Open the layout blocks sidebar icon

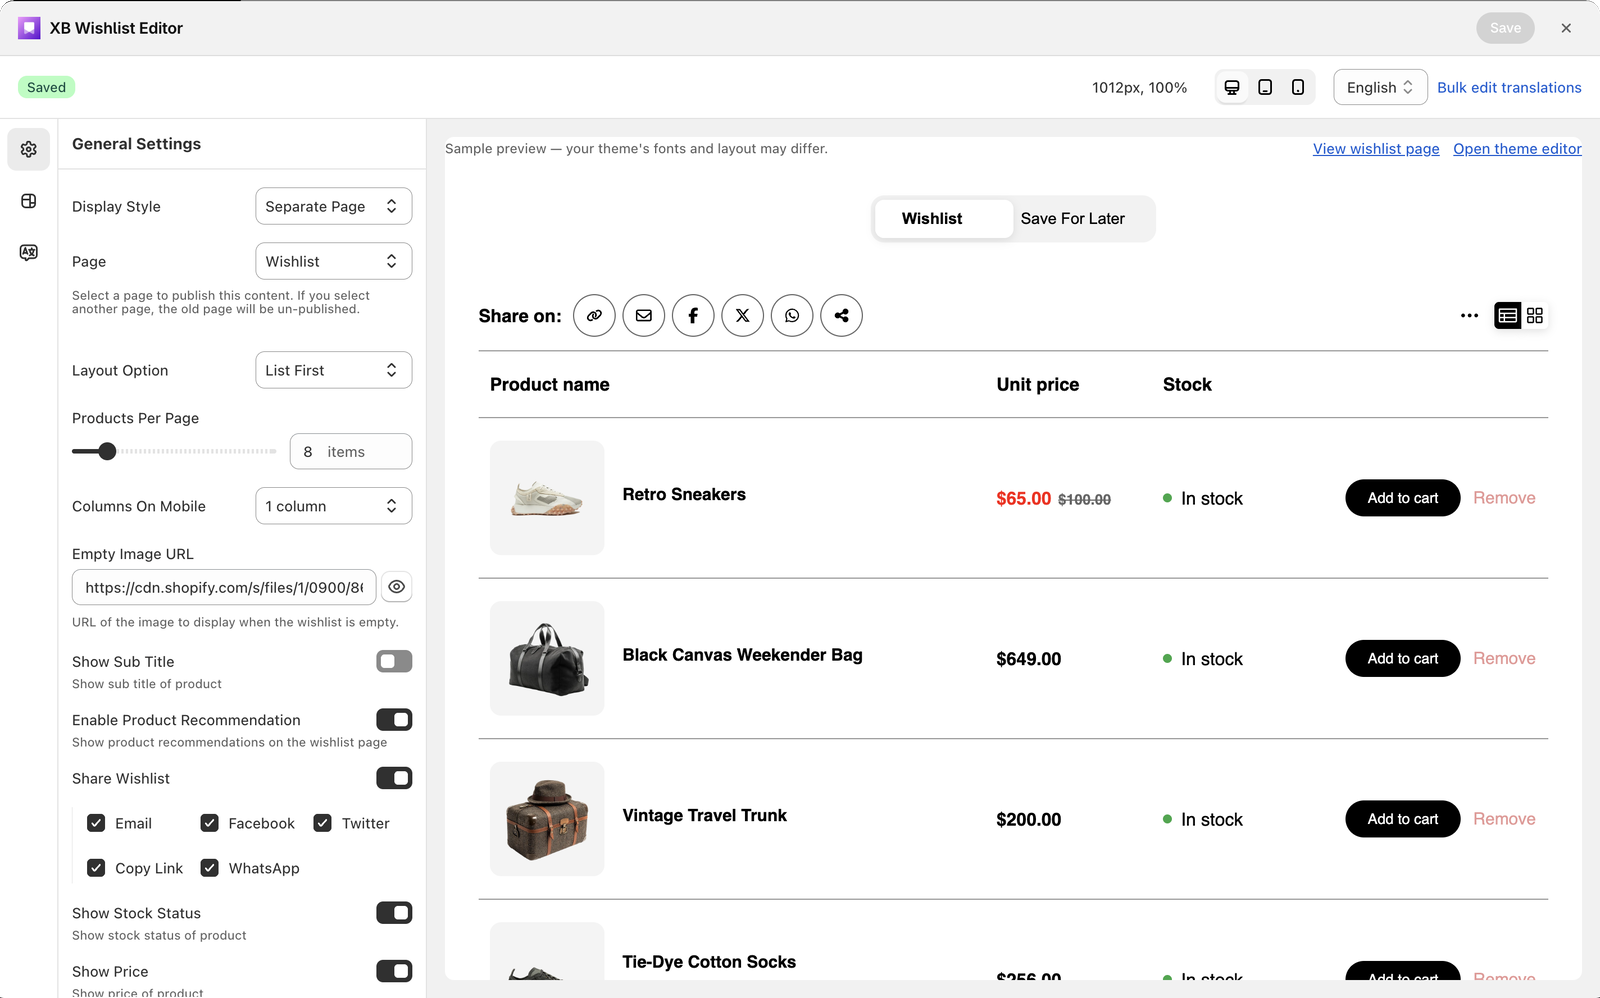[x=29, y=201]
